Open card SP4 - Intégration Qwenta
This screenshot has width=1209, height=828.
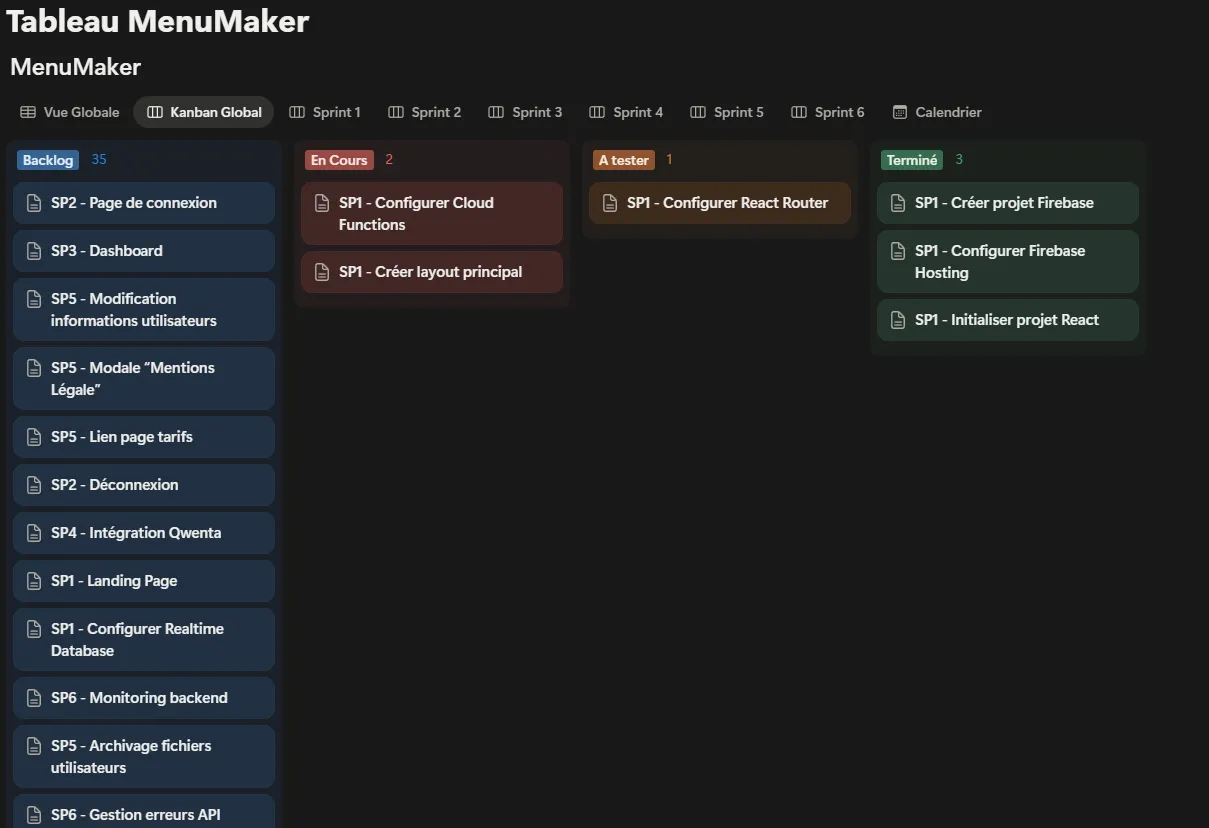[x=144, y=533]
